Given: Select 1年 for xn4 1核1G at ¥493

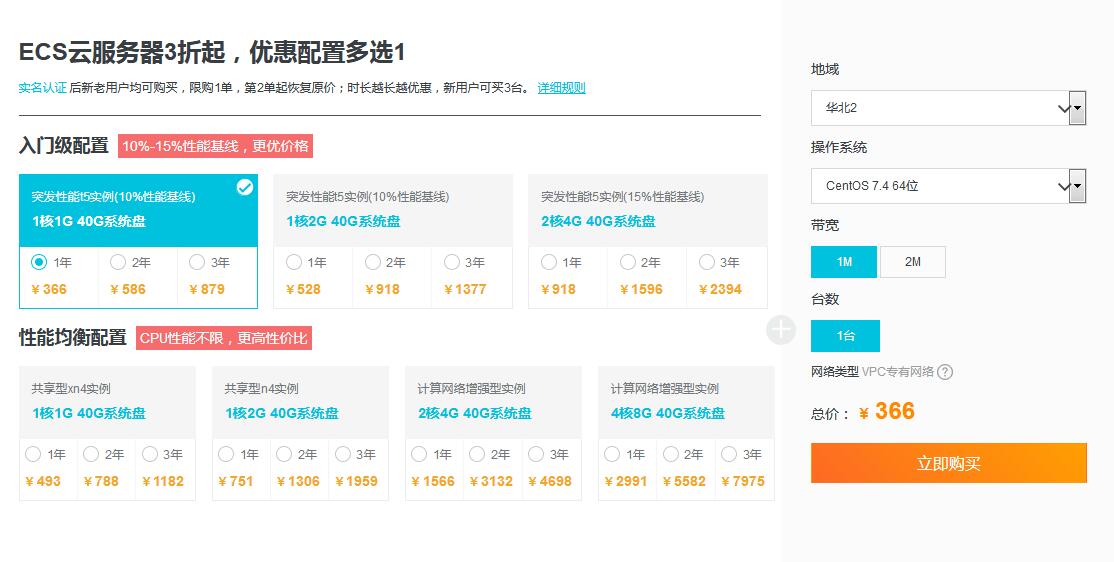Looking at the screenshot, I should tap(33, 454).
